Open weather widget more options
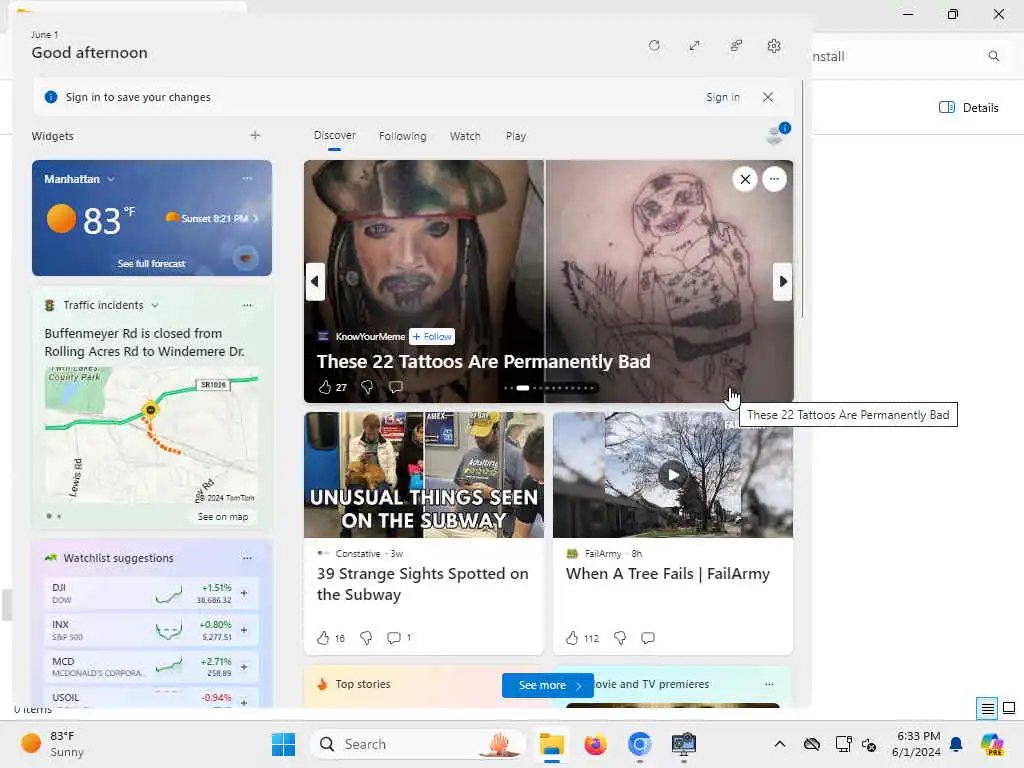 point(247,178)
